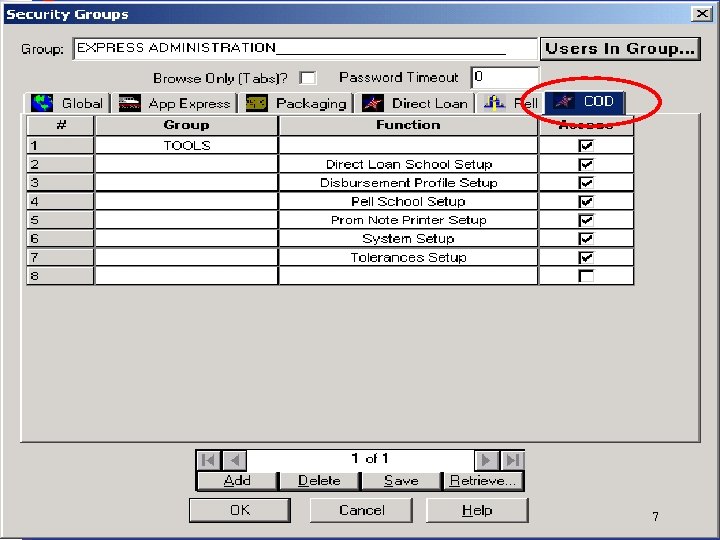
Task: Select row number 4 header
Action: (60, 202)
